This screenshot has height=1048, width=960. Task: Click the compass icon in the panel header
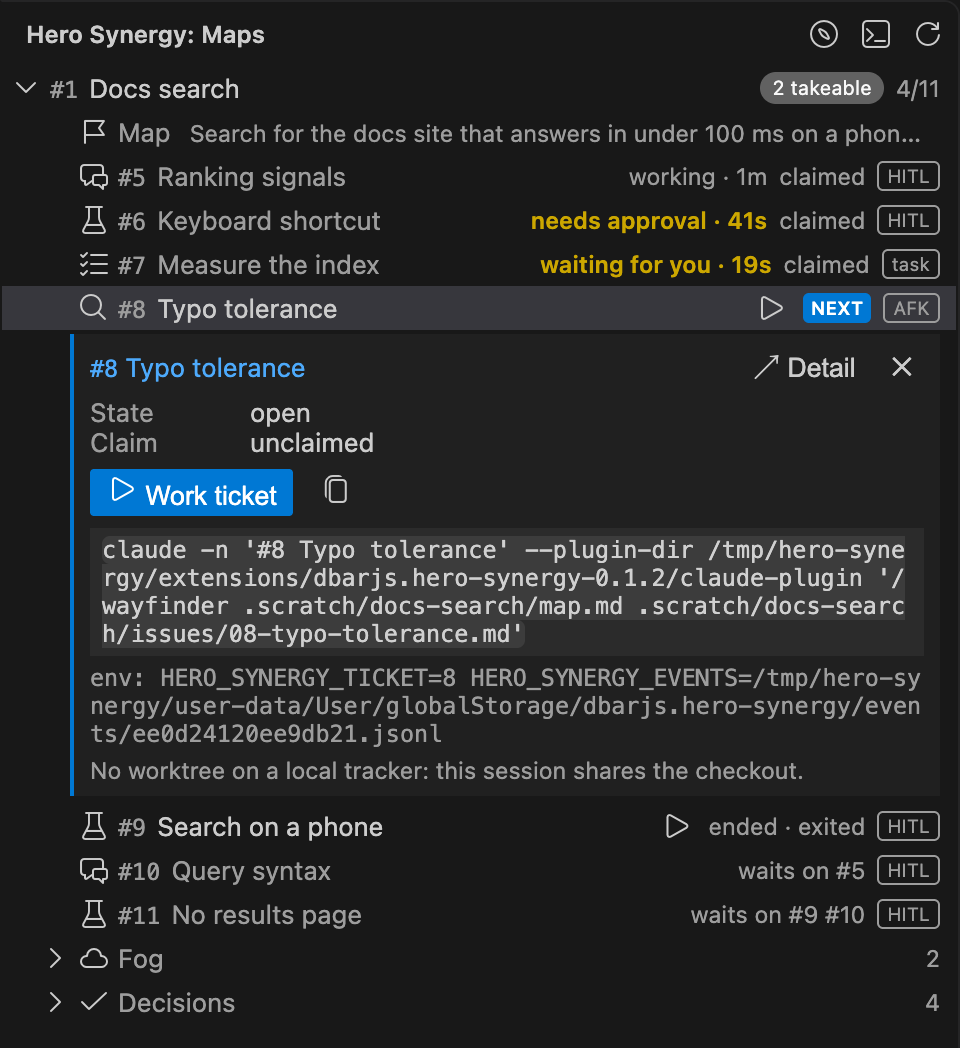tap(824, 35)
